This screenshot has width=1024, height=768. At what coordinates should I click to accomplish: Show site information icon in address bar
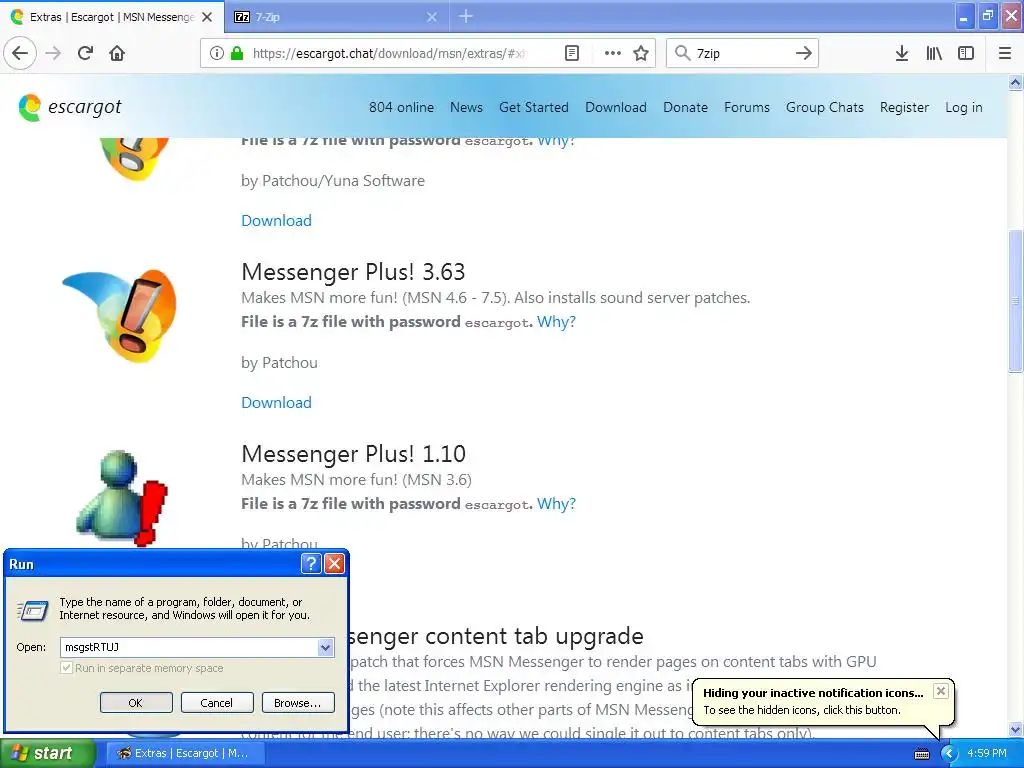[216, 53]
